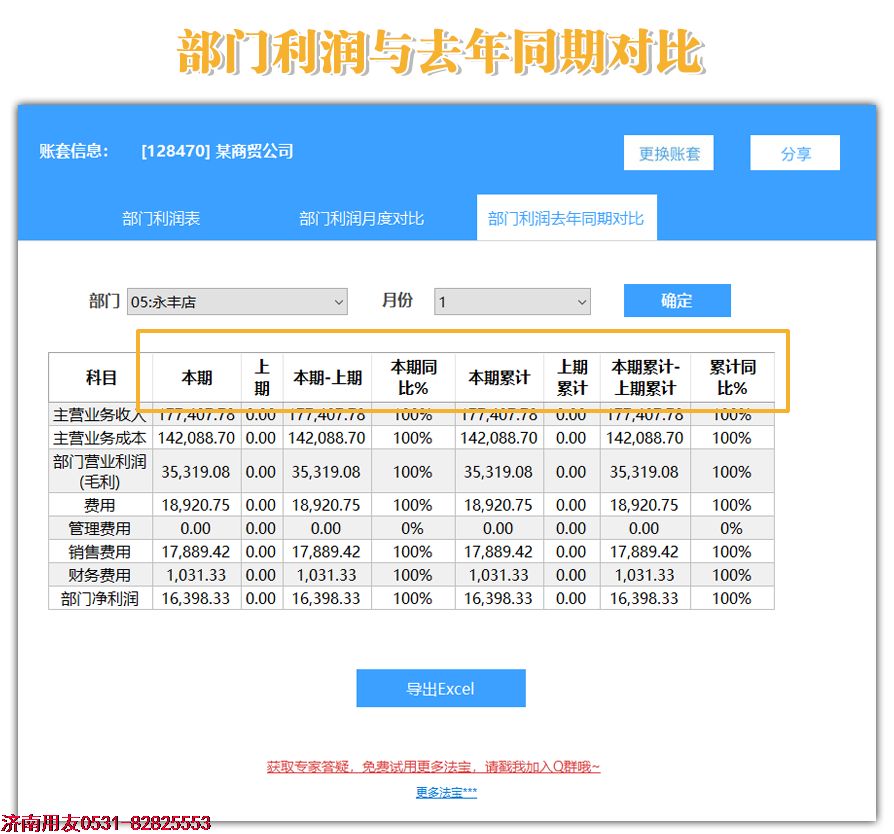Switch to the 部门利润表 tab
The image size is (894, 834).
(161, 218)
